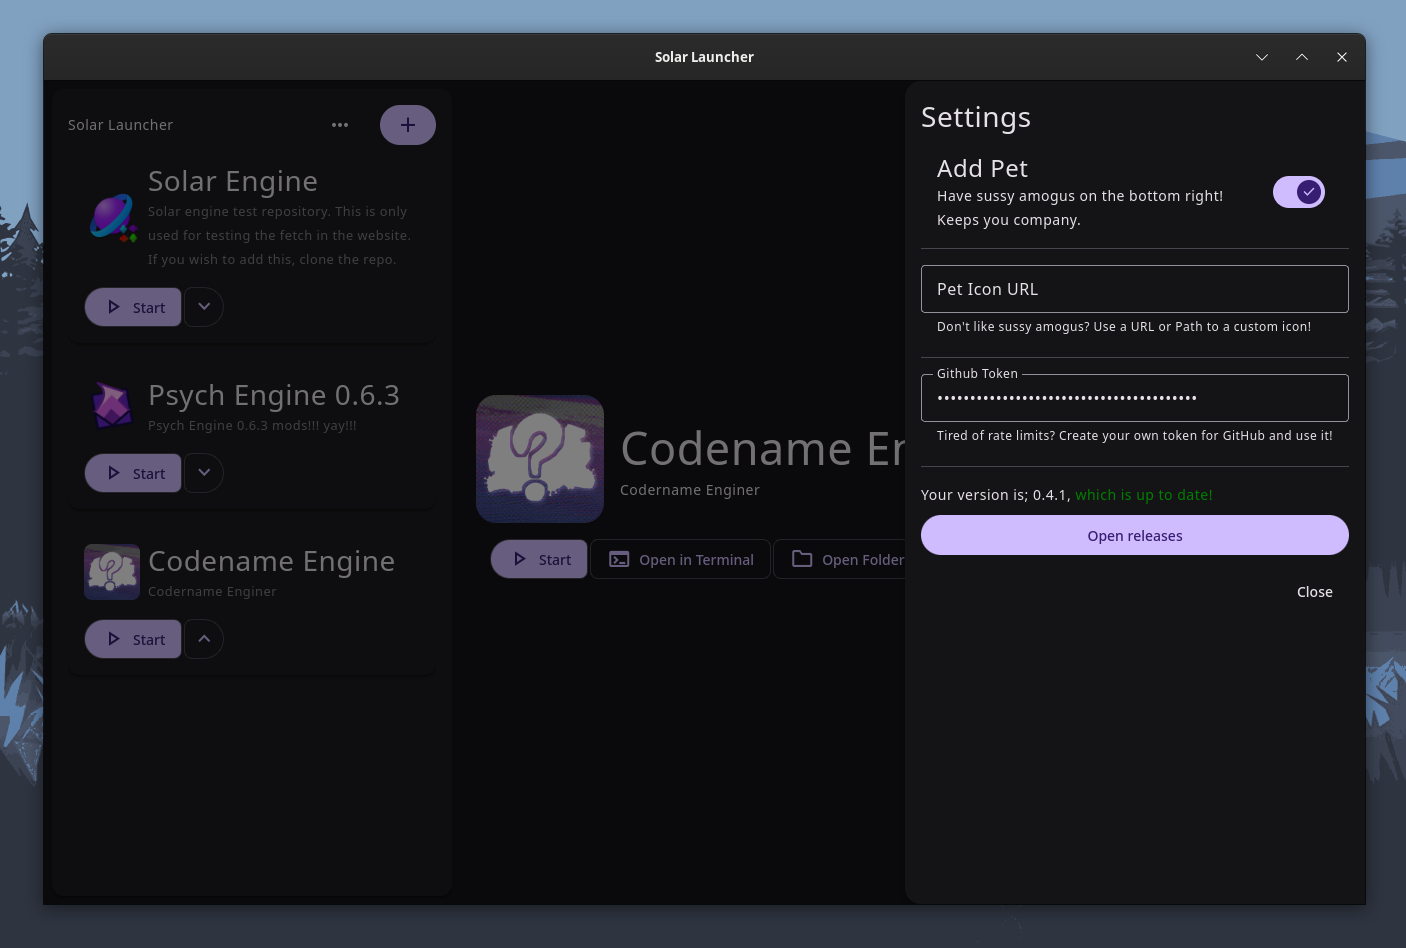The image size is (1406, 948).
Task: Expand options for Psych Engine 0.6.3
Action: point(204,473)
